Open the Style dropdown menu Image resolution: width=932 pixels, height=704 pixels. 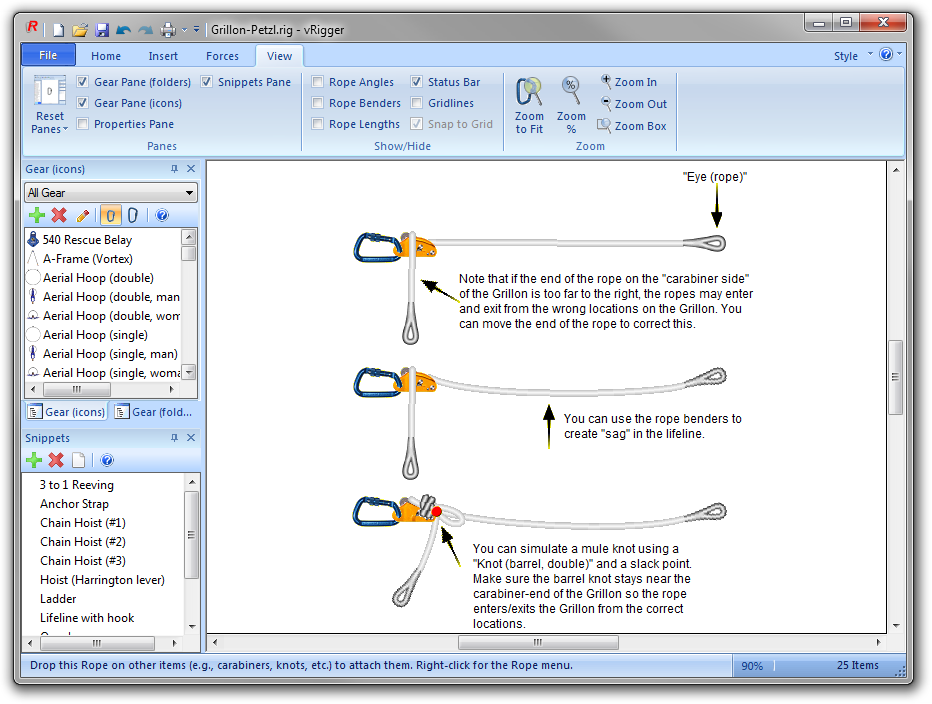[853, 56]
